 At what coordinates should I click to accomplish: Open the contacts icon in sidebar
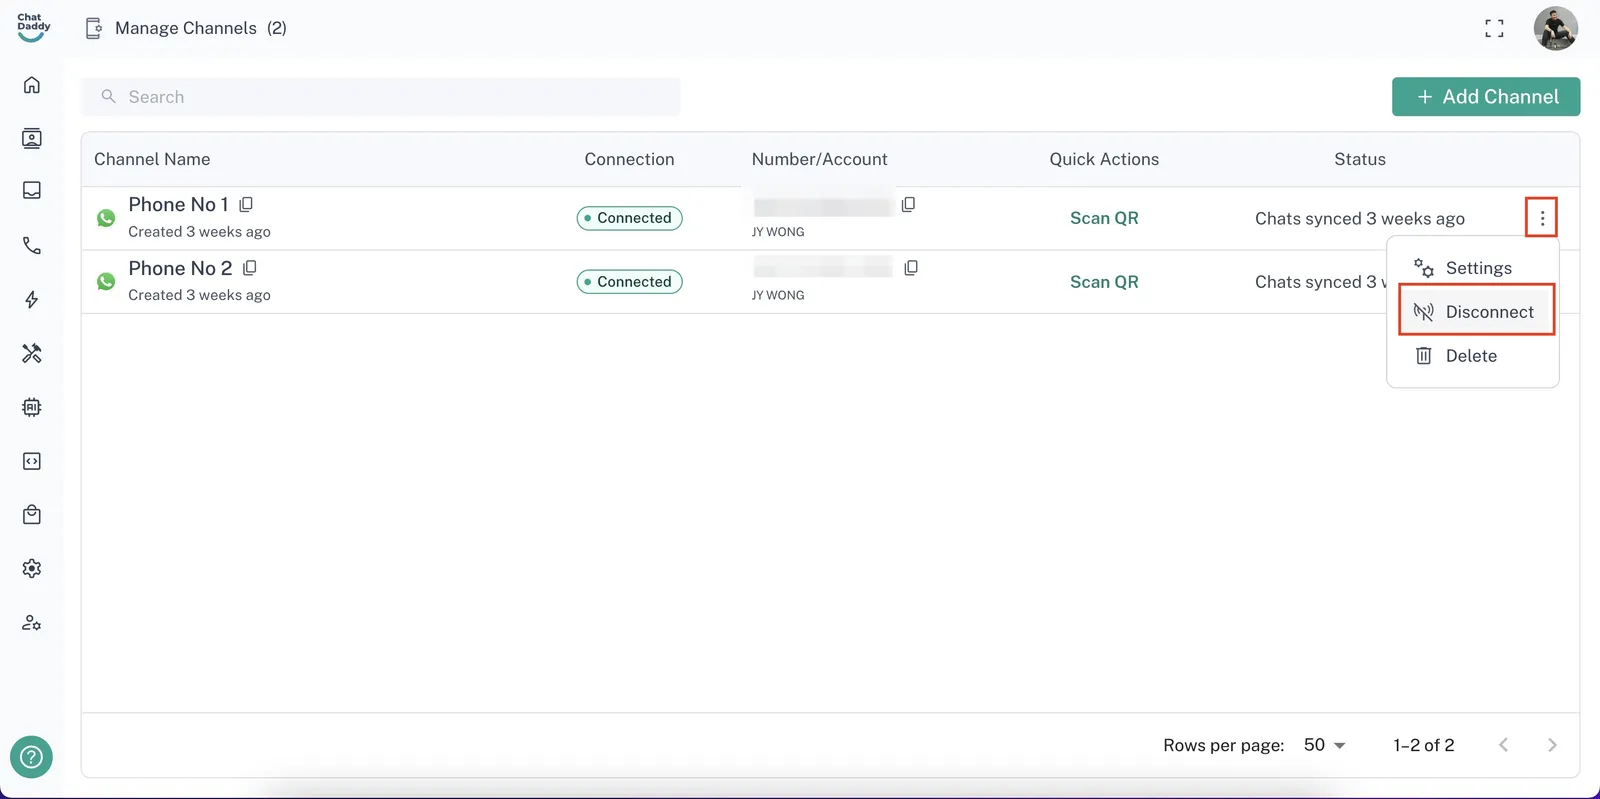click(32, 138)
